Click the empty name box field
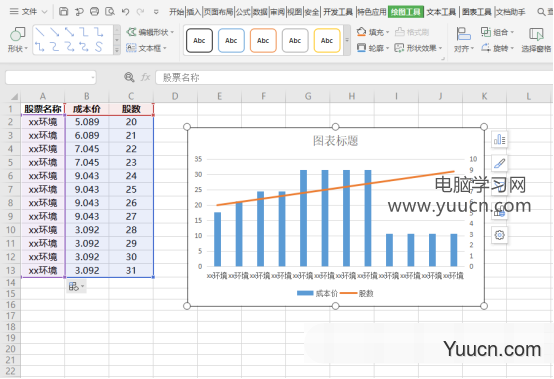The image size is (554, 379). point(51,77)
